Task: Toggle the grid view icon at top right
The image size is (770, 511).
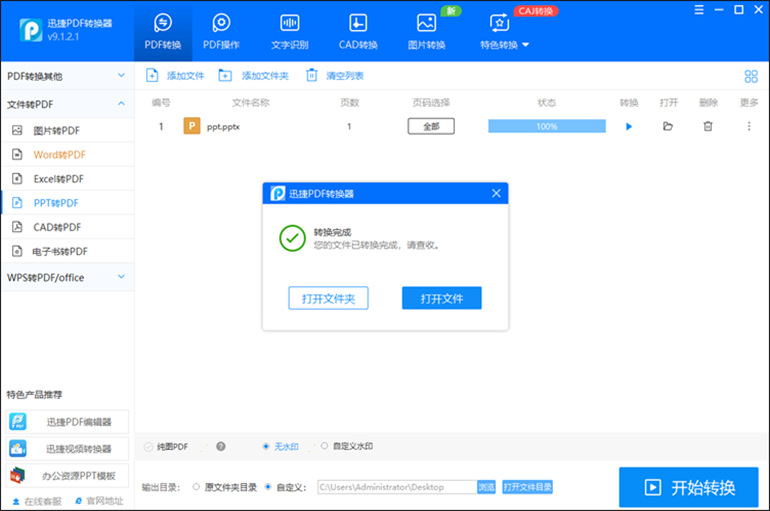Action: (751, 76)
